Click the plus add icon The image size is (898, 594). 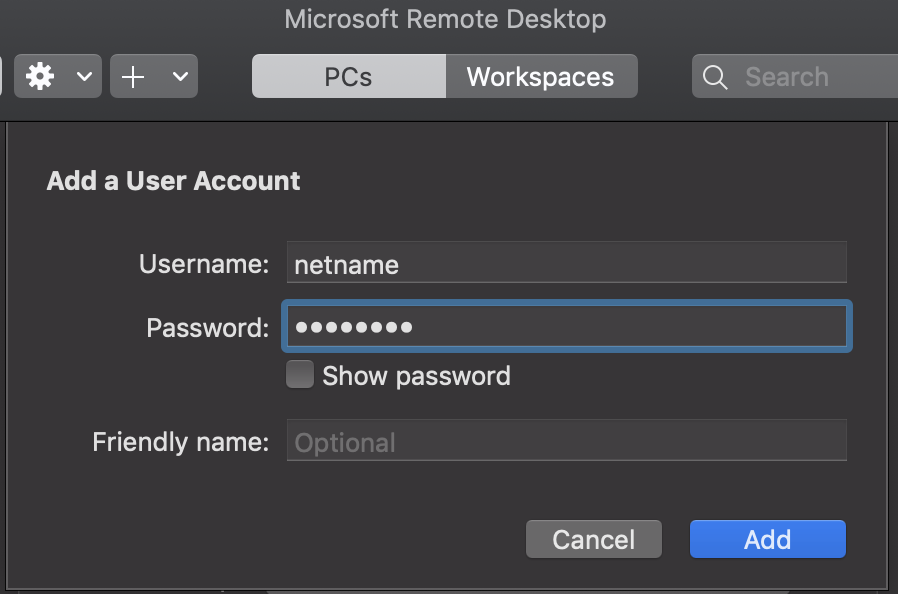pos(133,77)
